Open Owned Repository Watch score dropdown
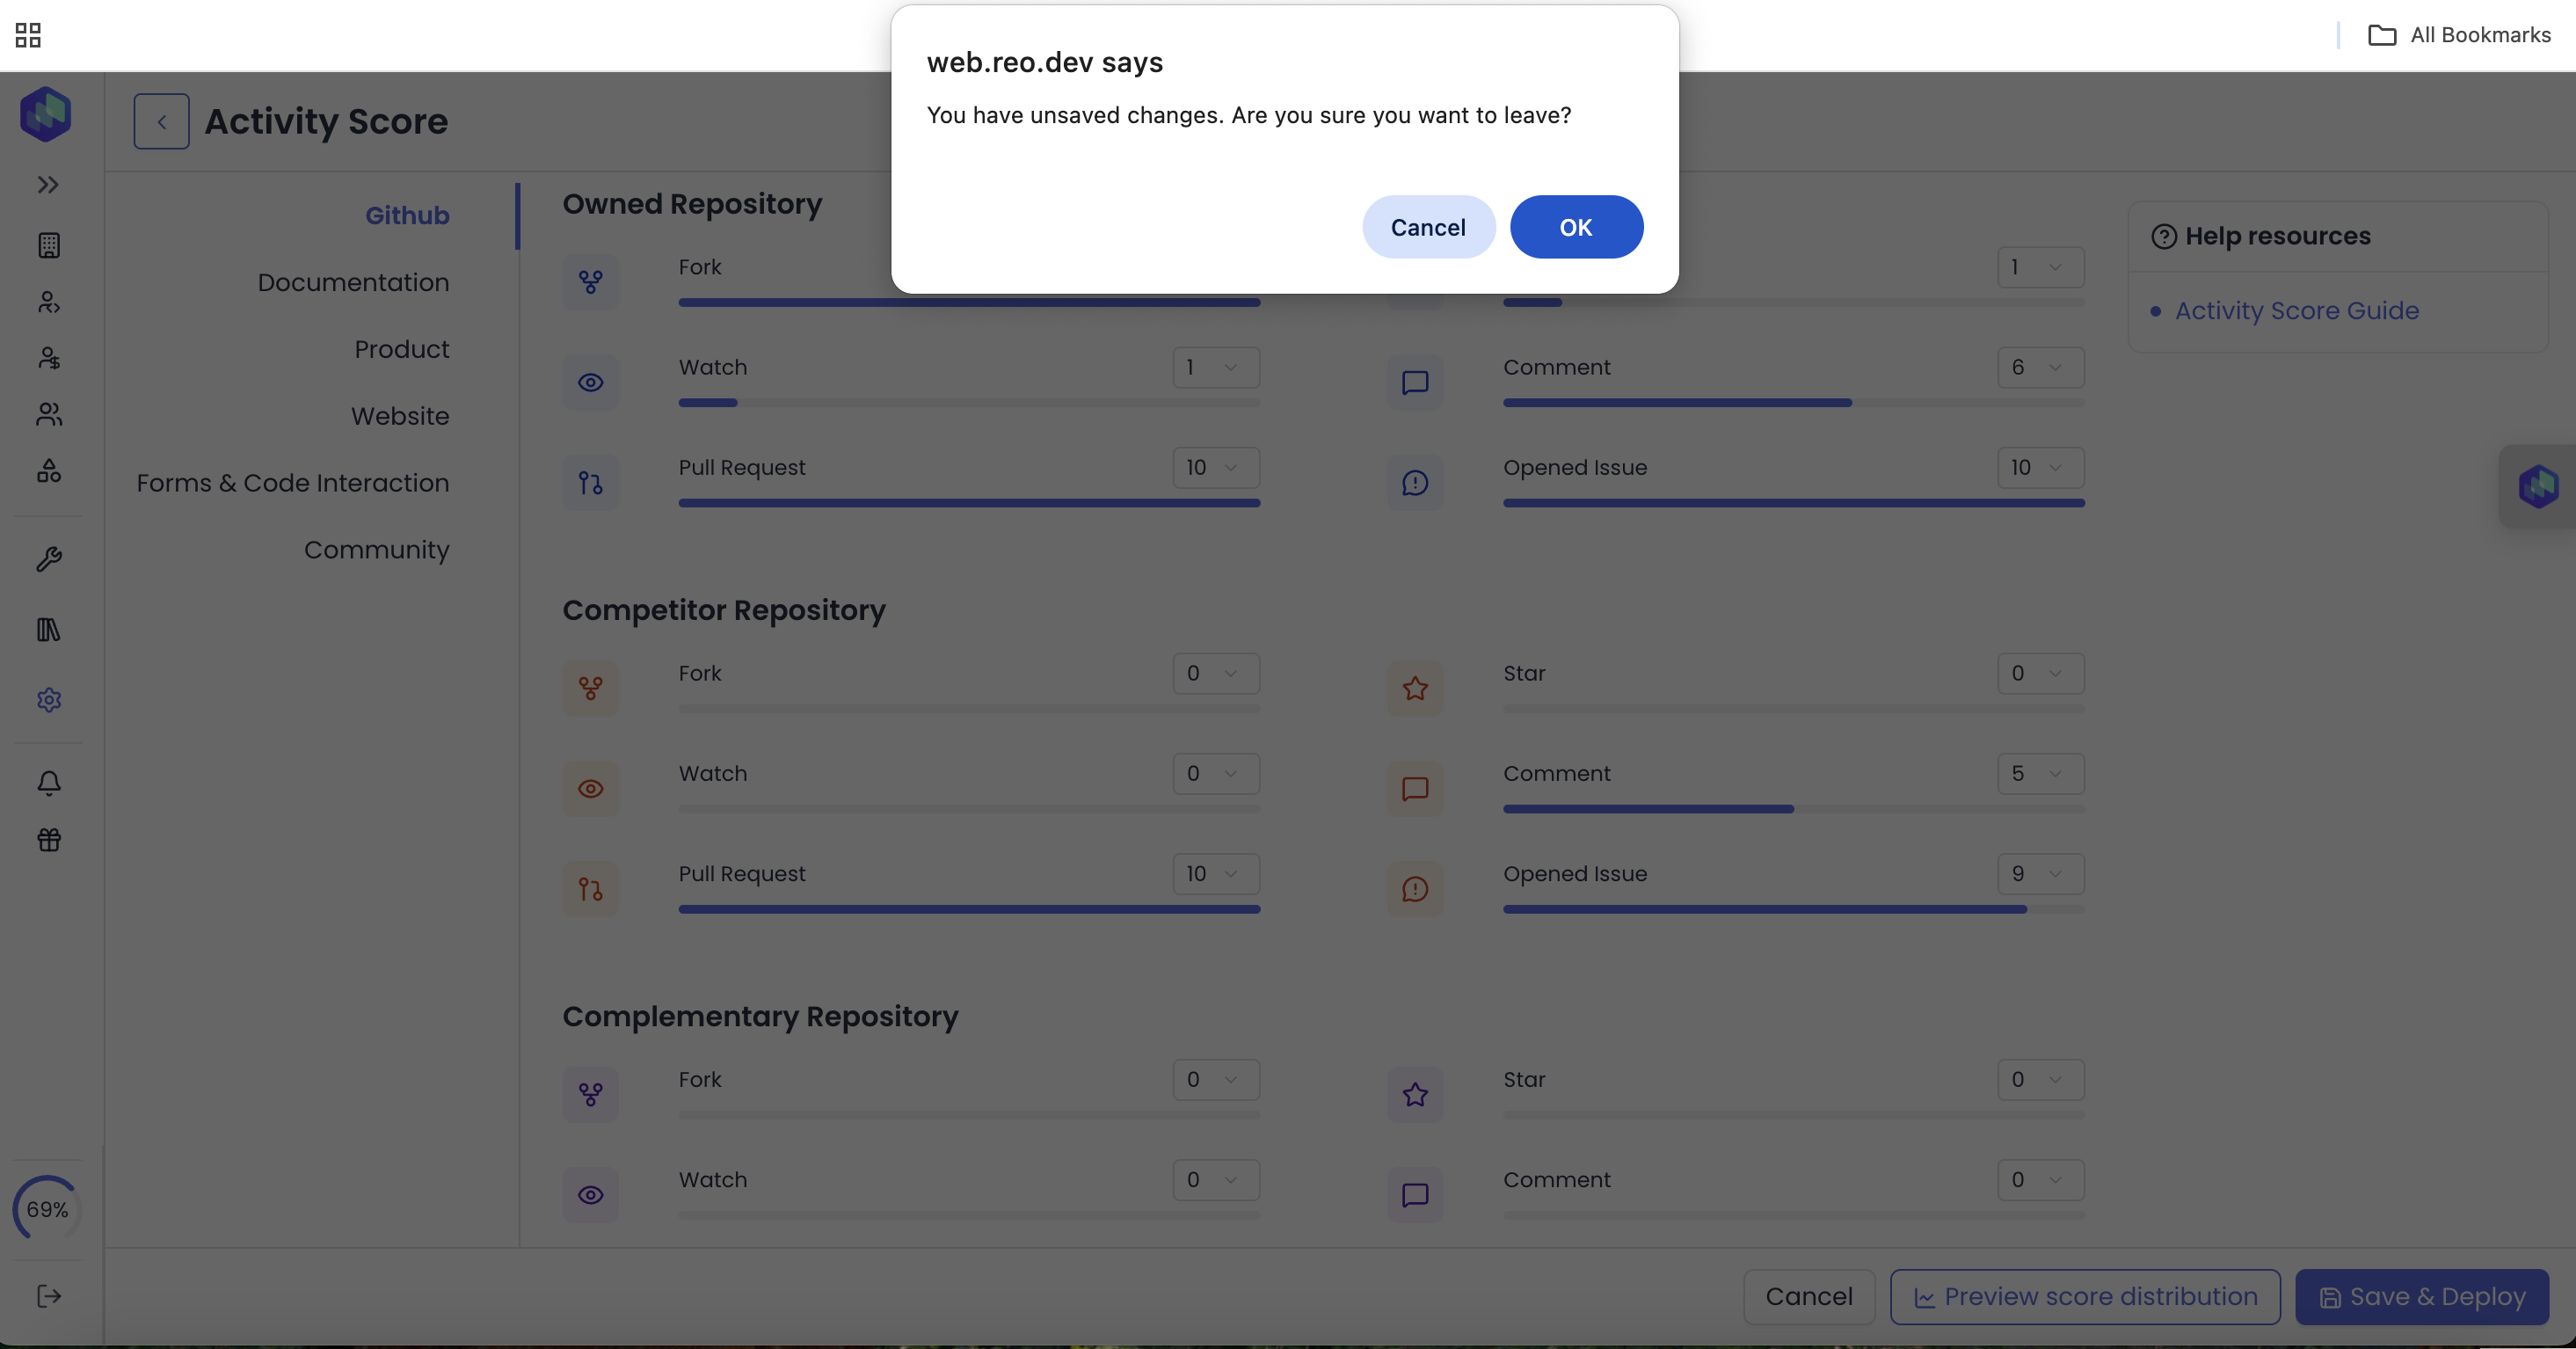The height and width of the screenshot is (1349, 2576). (1215, 367)
